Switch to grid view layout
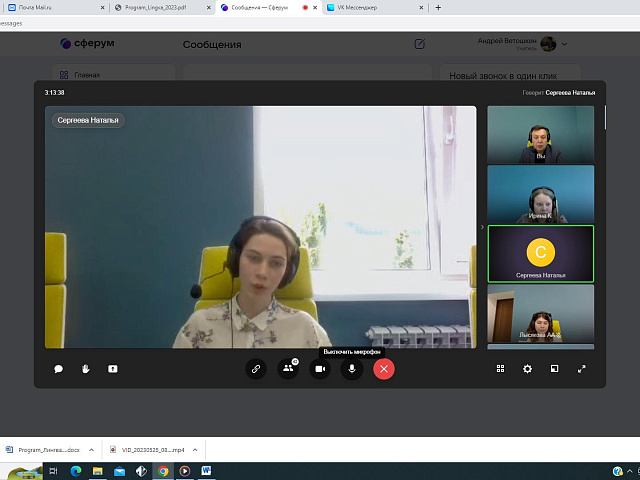Image resolution: width=640 pixels, height=480 pixels. coord(501,369)
